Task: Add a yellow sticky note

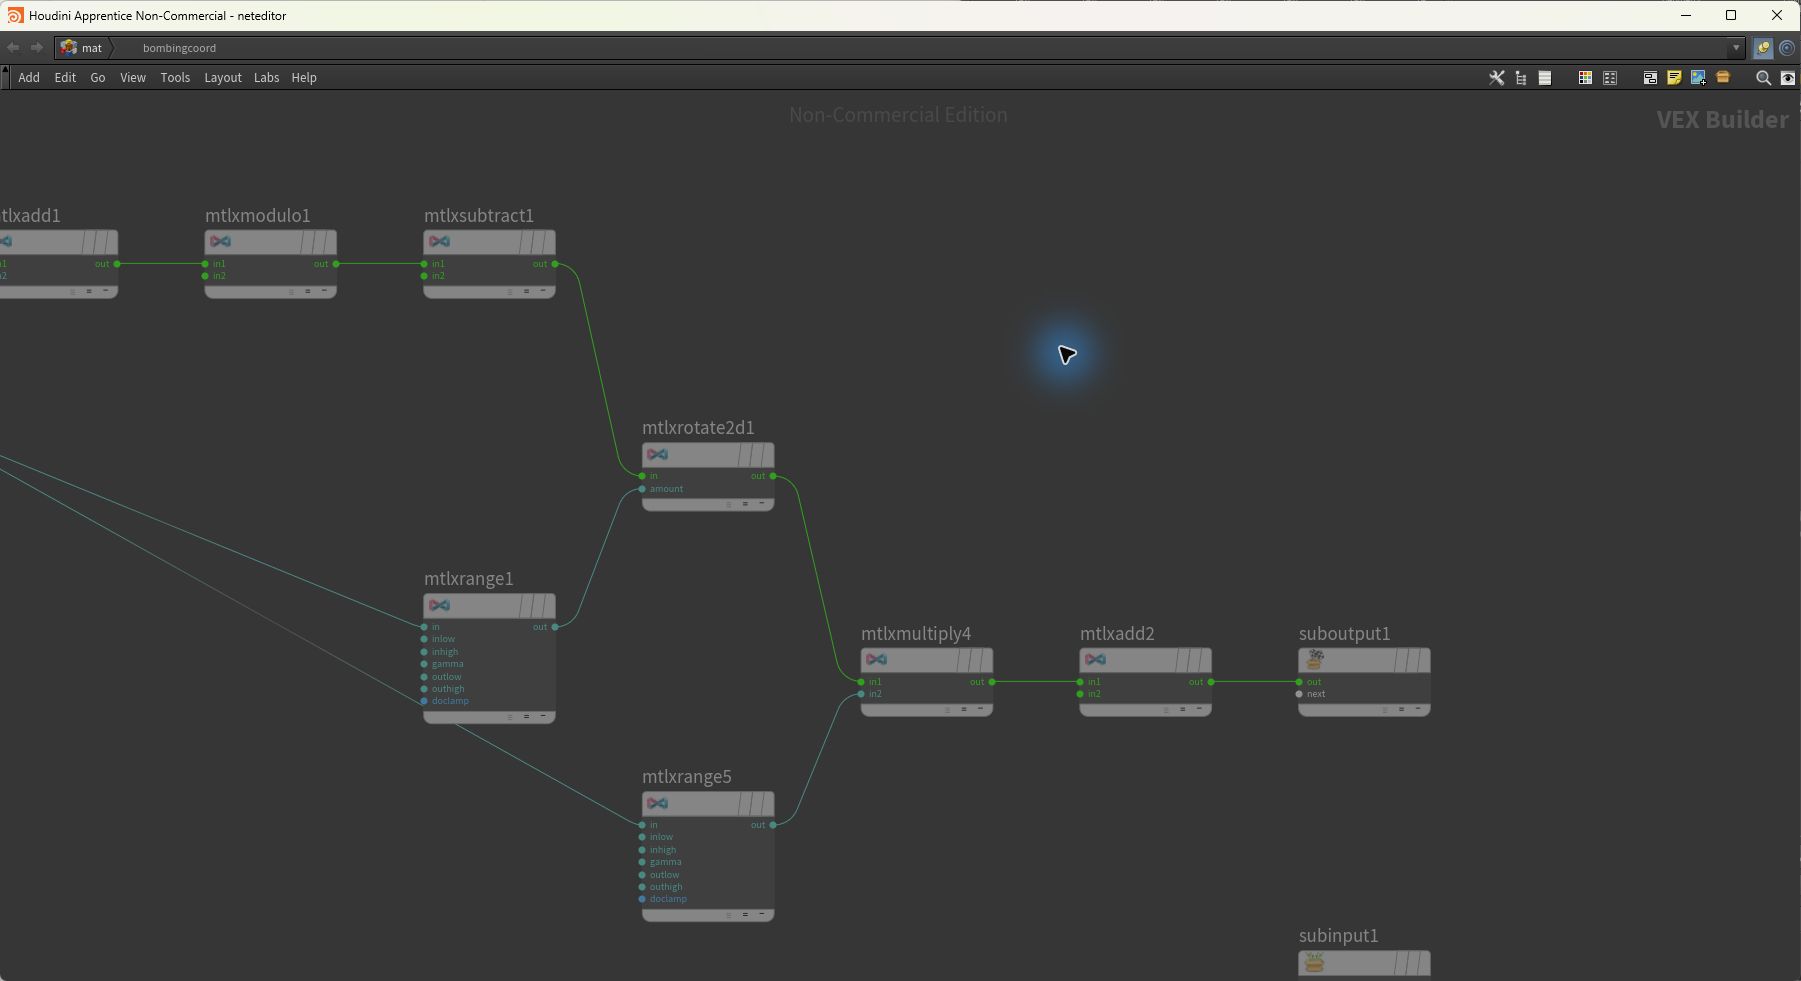Action: point(1674,78)
